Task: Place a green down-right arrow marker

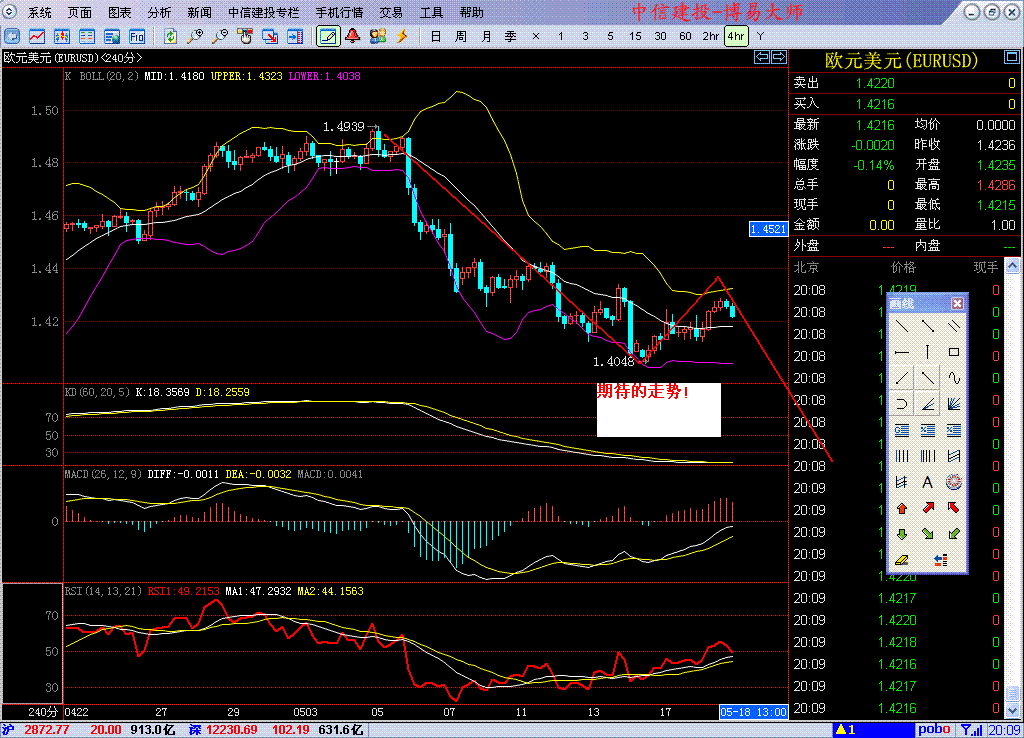Action: [x=927, y=534]
